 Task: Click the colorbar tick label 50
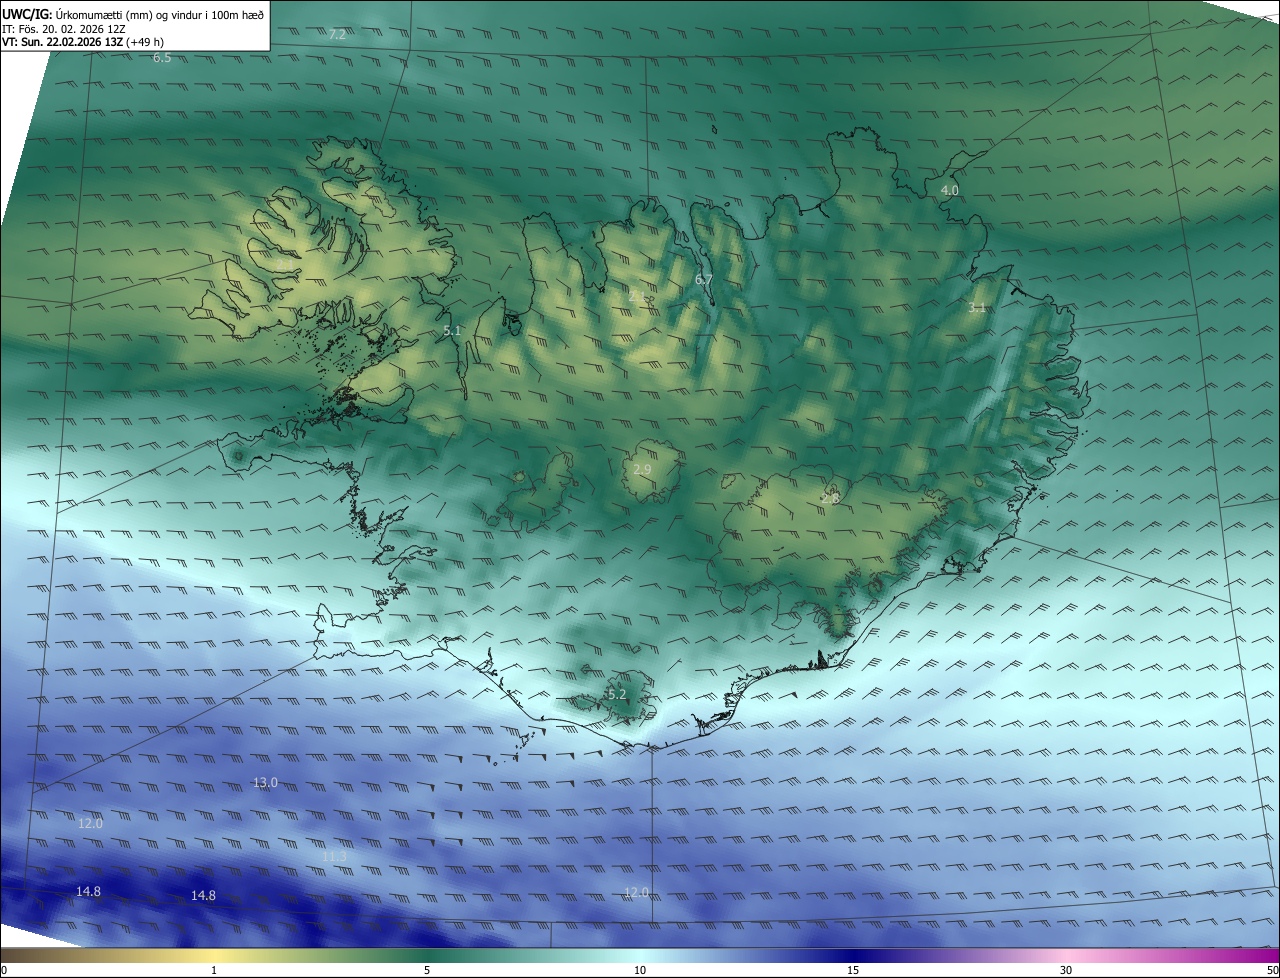[x=1272, y=970]
